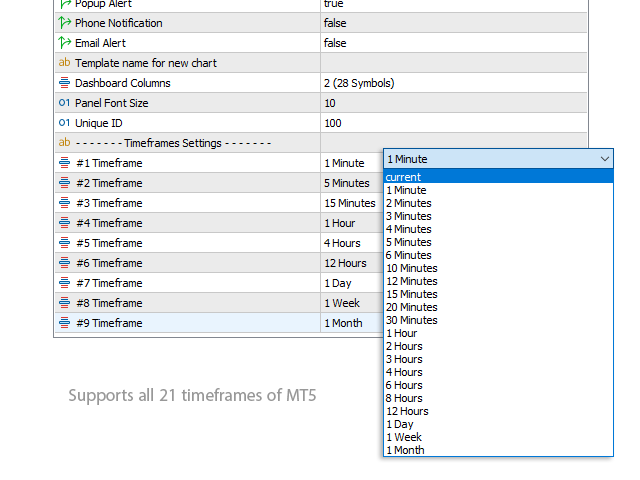Viewport: 640px width, 480px height.
Task: Click the #5 Timeframe enum icon
Action: point(64,242)
